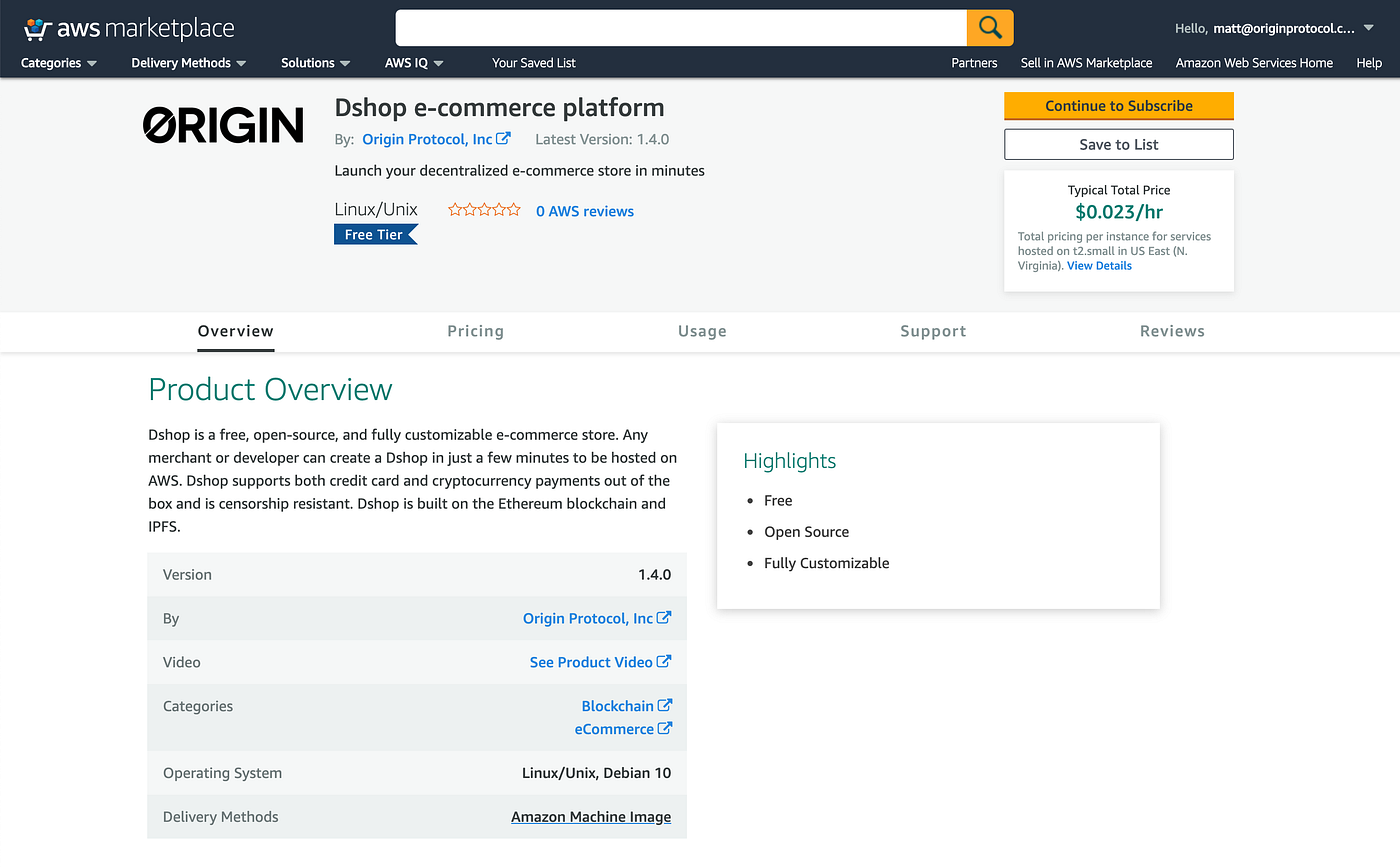The height and width of the screenshot is (867, 1400).
Task: Select the Reviews tab
Action: [x=1172, y=331]
